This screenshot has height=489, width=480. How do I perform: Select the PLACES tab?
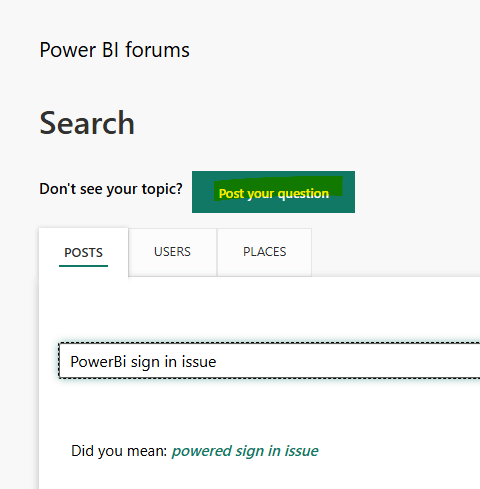point(264,252)
